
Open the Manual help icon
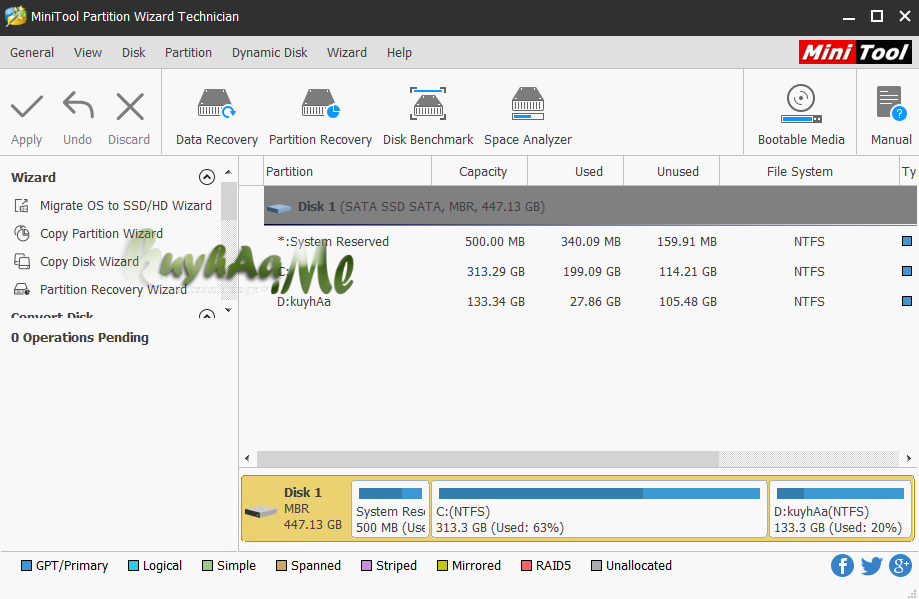point(891,104)
